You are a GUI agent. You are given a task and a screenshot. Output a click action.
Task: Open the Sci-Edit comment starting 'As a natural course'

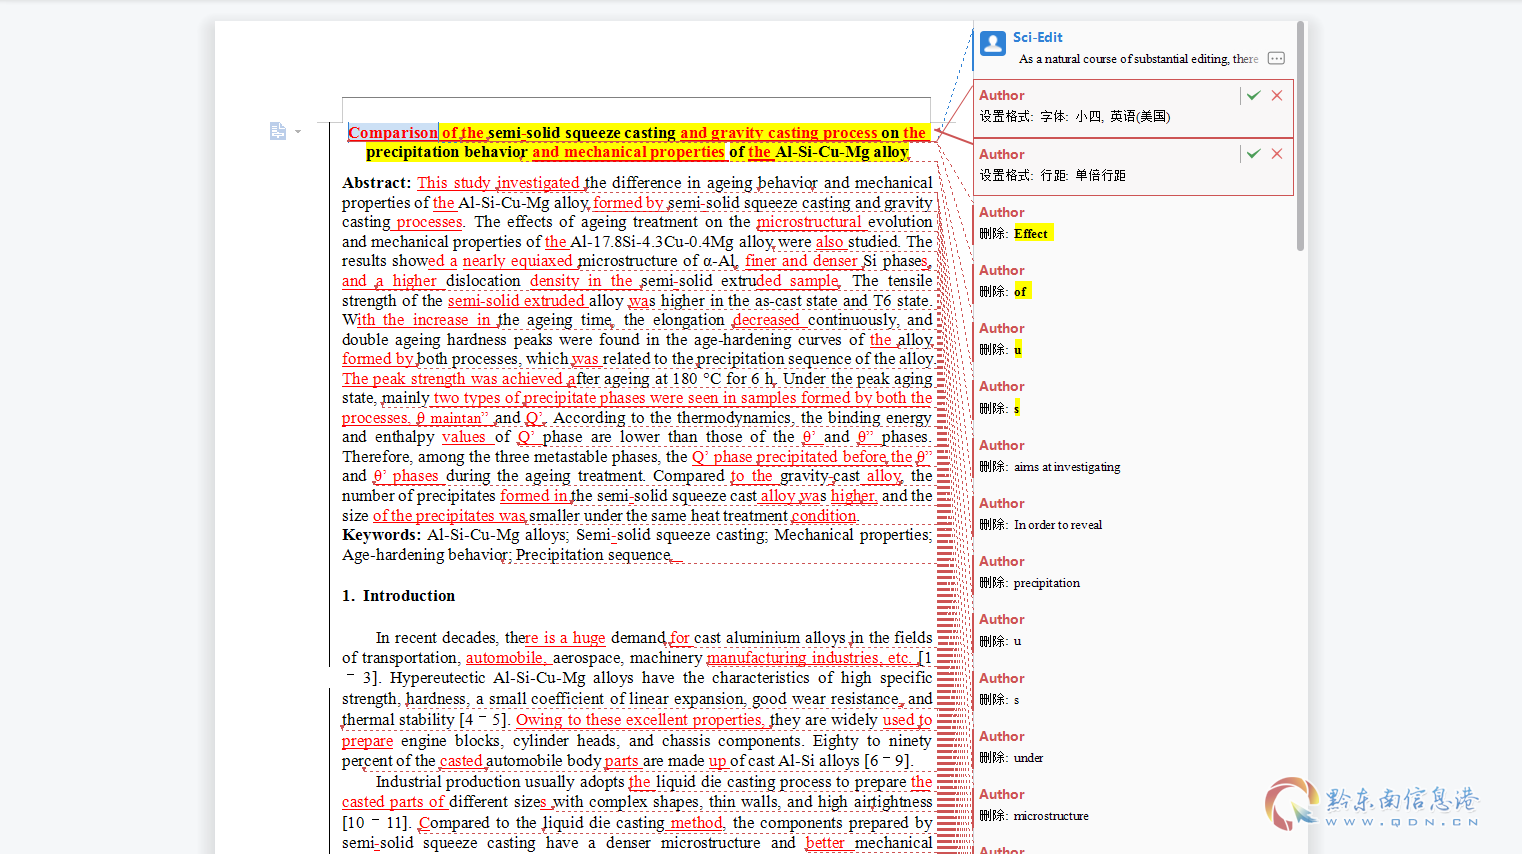[1138, 59]
